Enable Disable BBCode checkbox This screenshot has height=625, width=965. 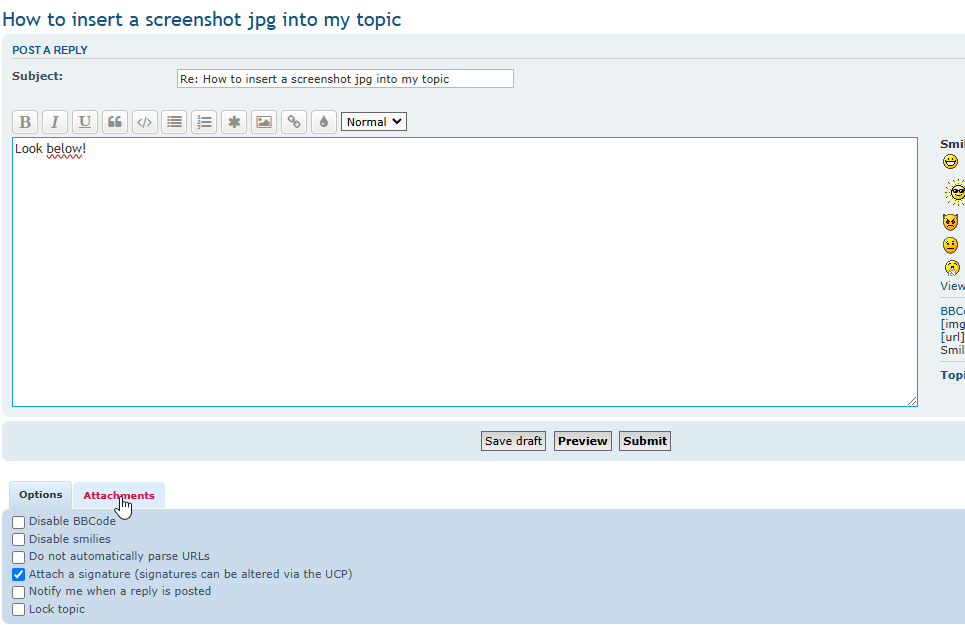tap(19, 522)
